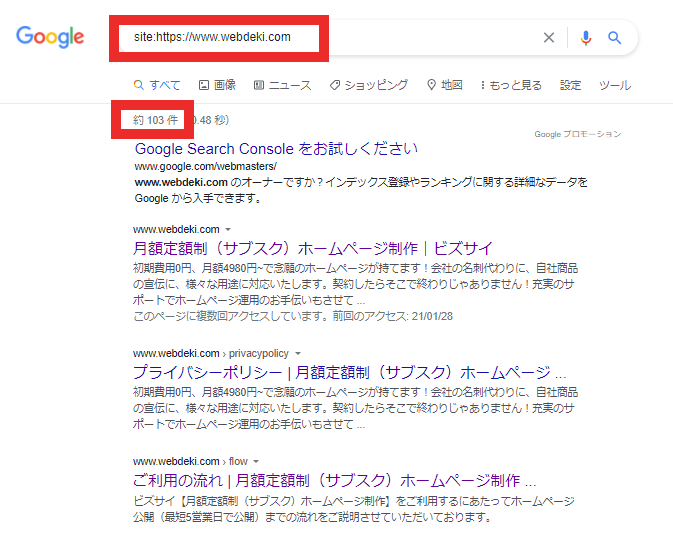The height and width of the screenshot is (540, 673).
Task: Open the ご利用の流れ result link
Action: coord(335,480)
